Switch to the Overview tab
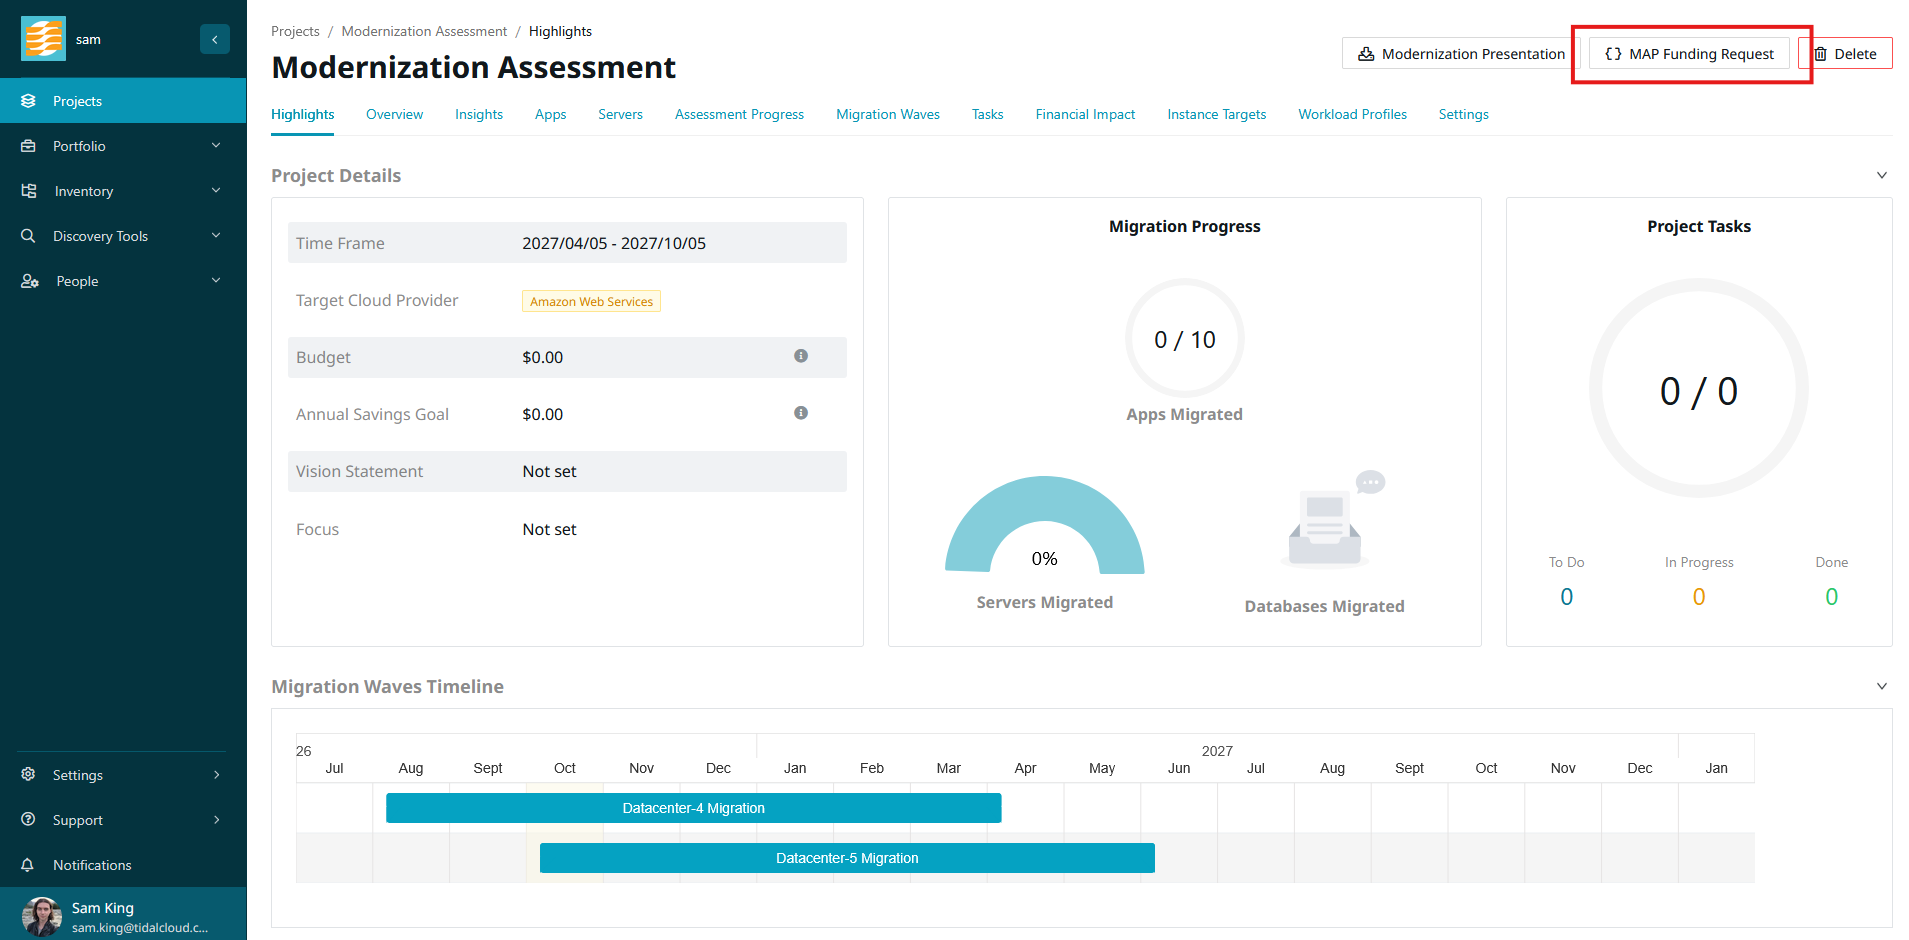The height and width of the screenshot is (940, 1909). click(x=394, y=115)
